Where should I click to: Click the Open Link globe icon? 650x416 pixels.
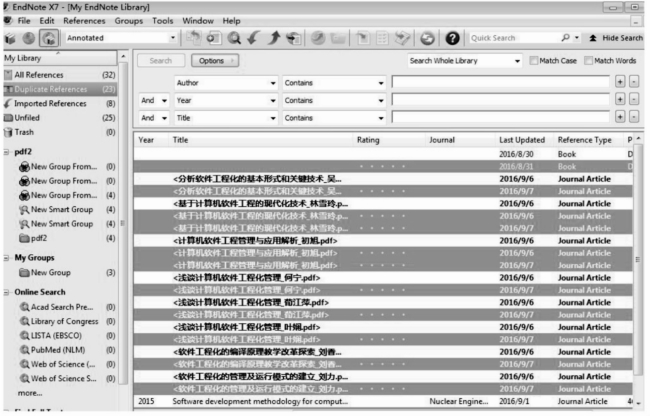point(318,38)
